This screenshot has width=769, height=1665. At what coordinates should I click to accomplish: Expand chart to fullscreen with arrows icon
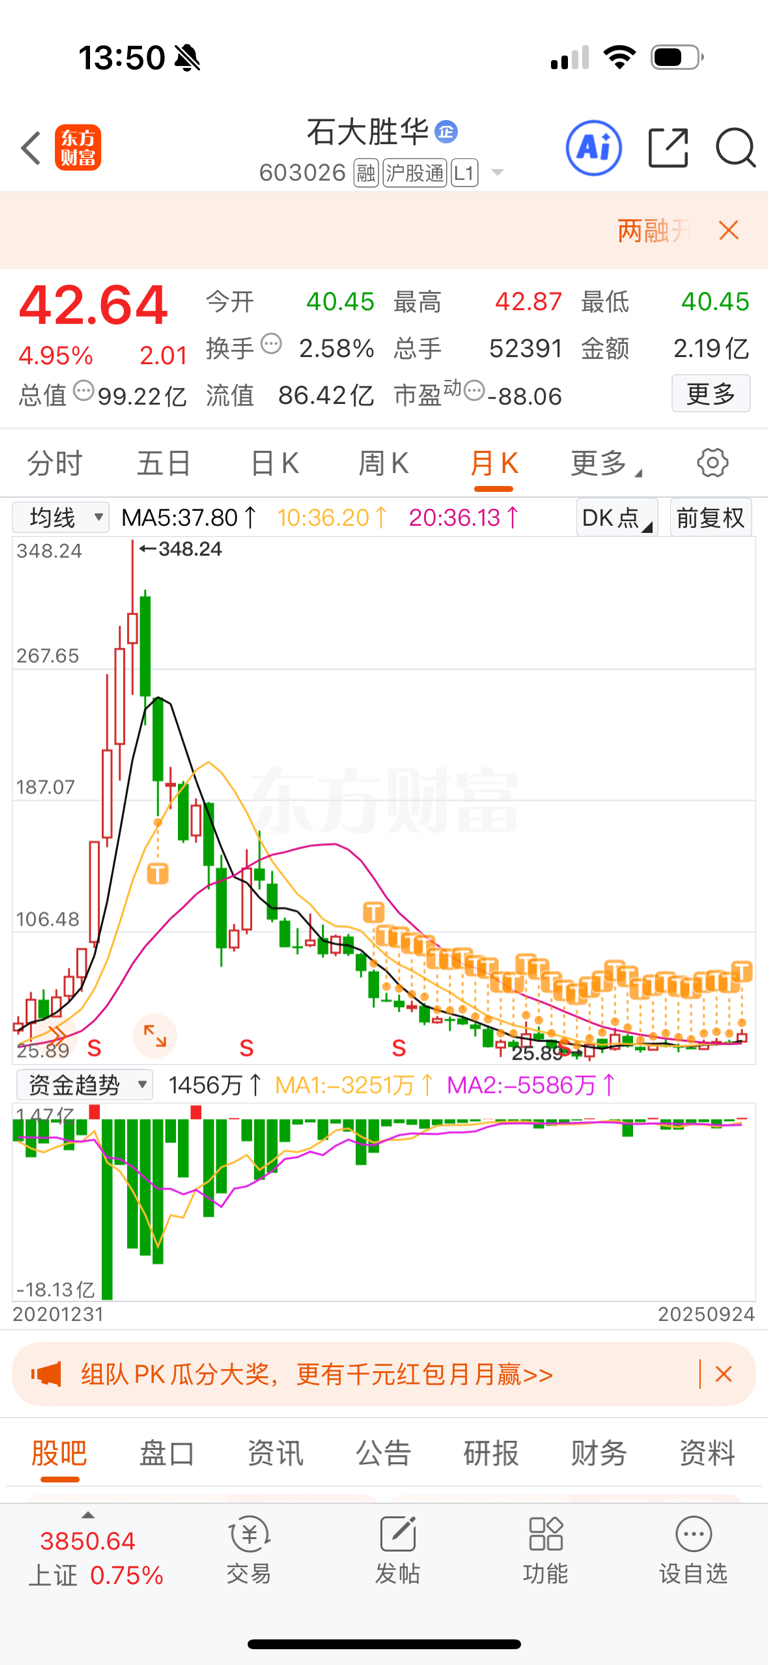point(155,1036)
